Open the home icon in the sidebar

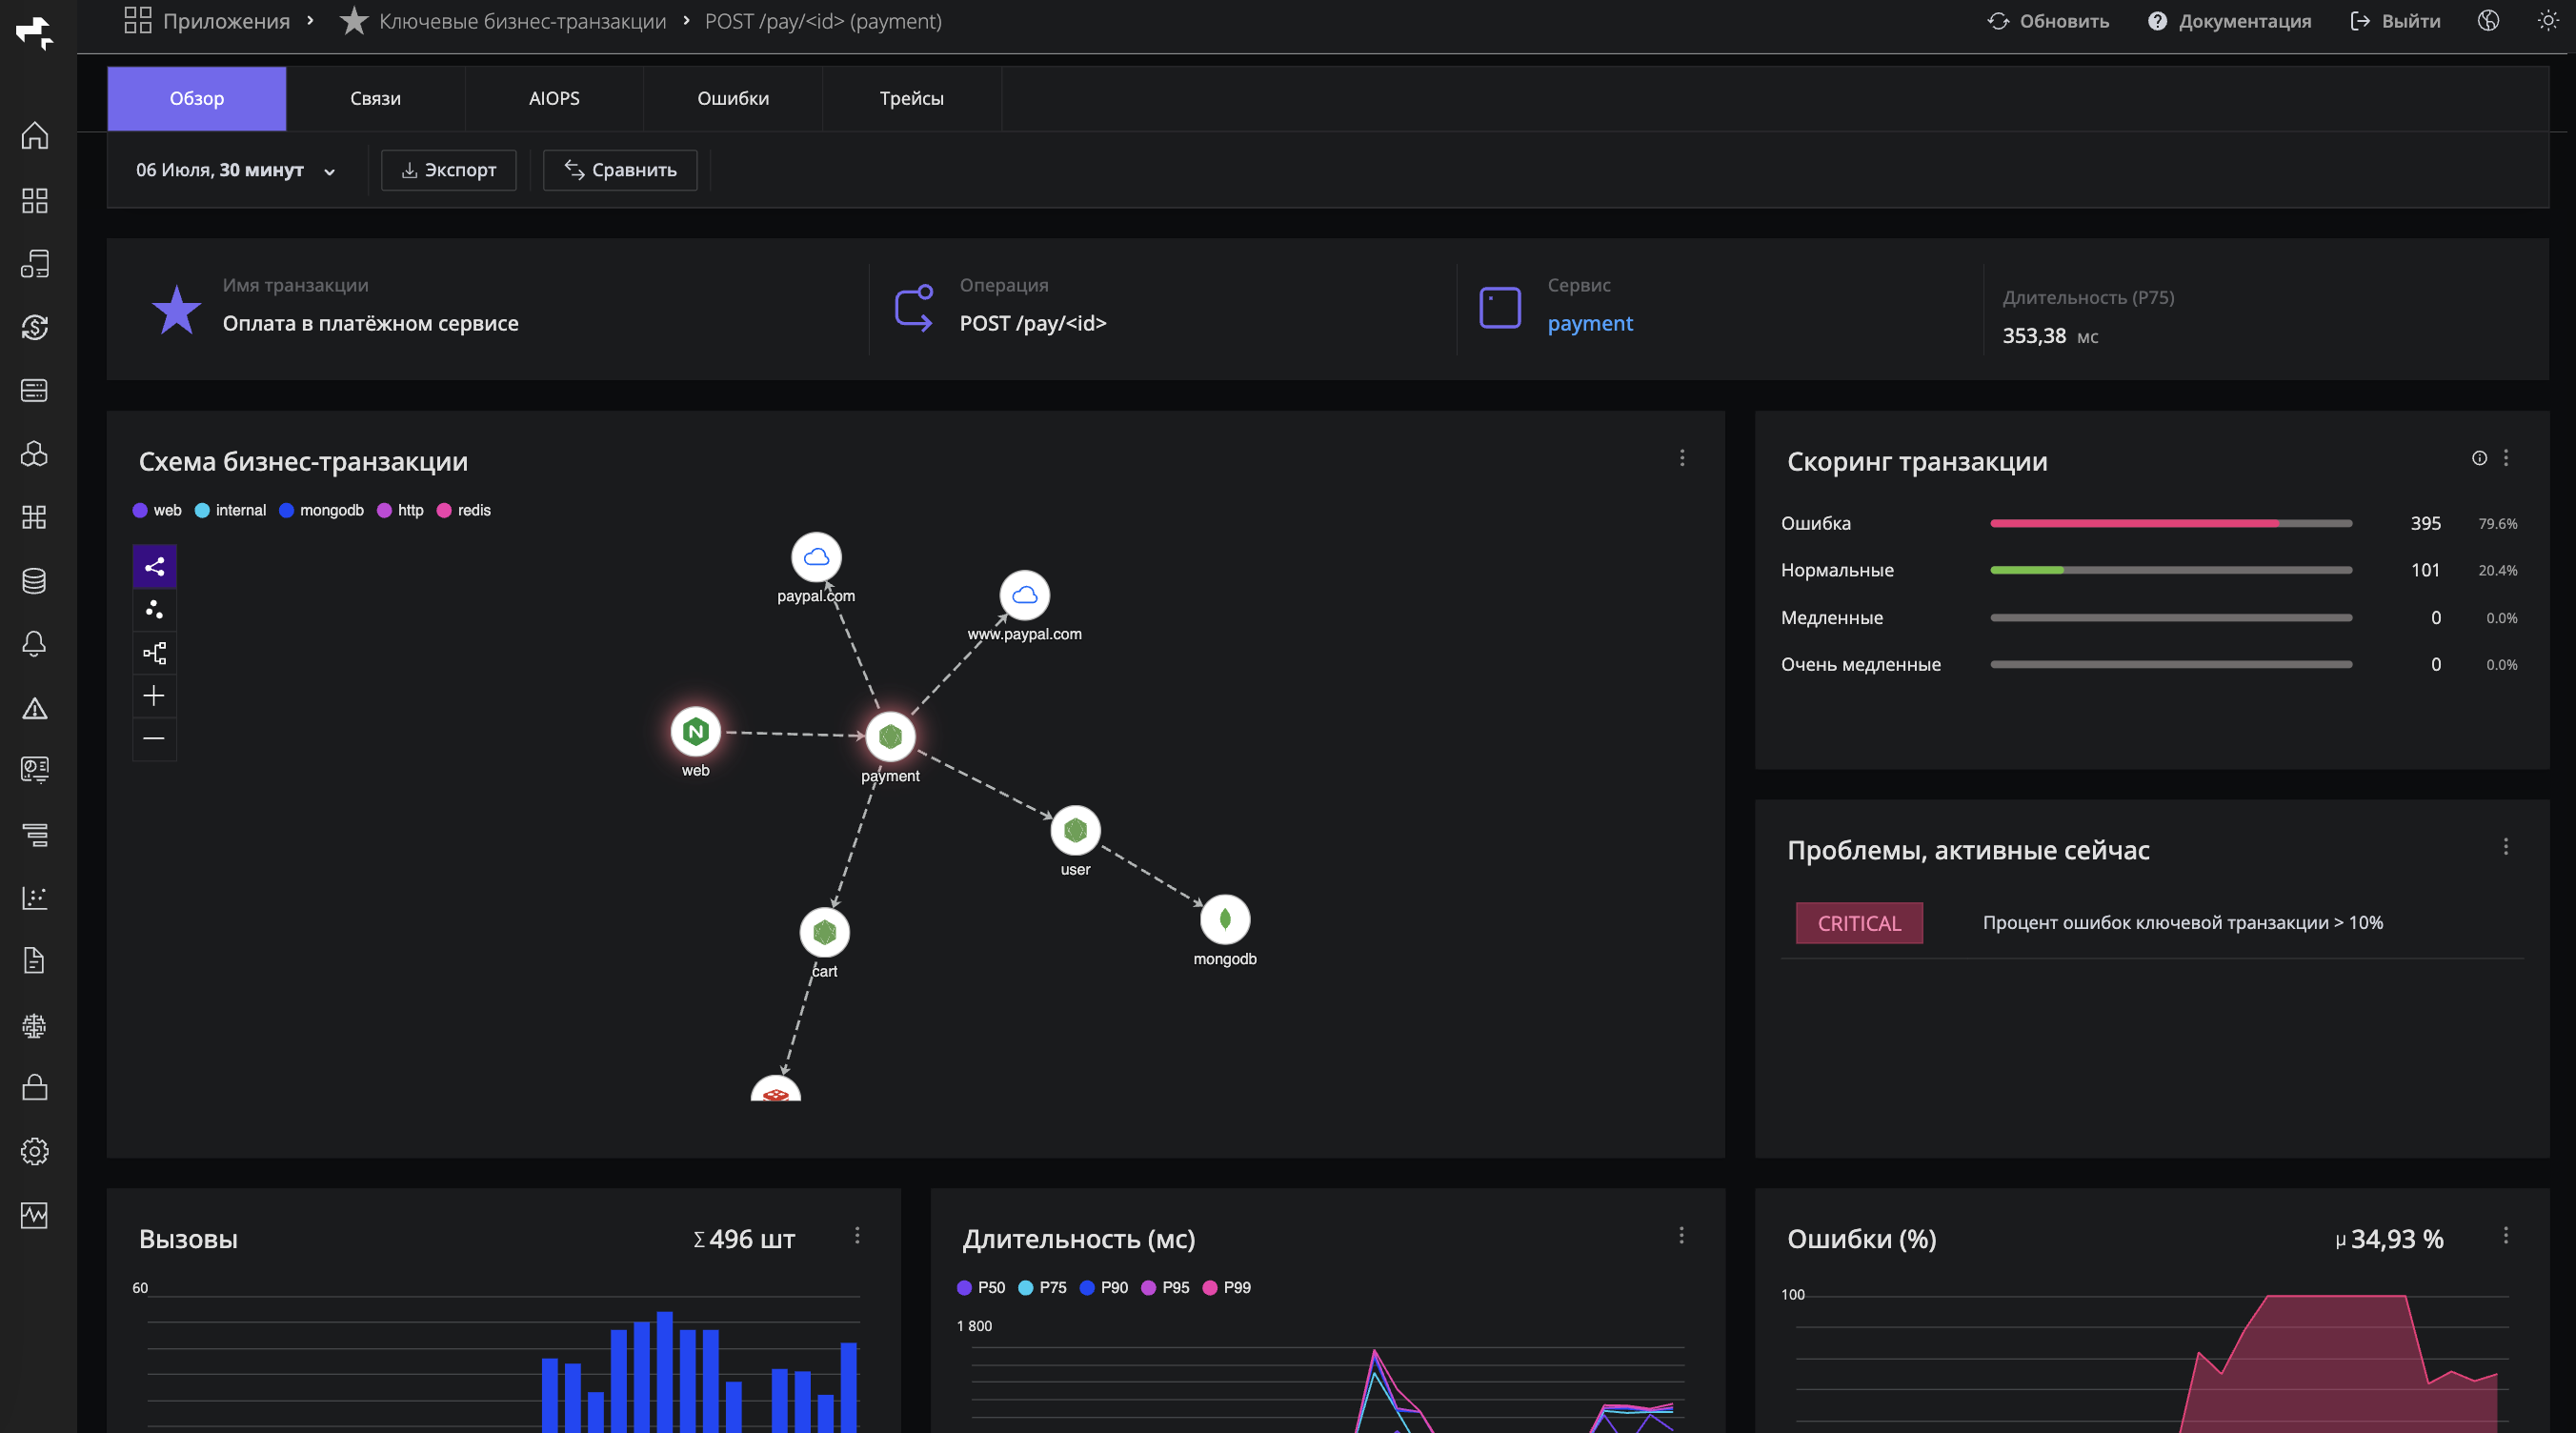(35, 135)
